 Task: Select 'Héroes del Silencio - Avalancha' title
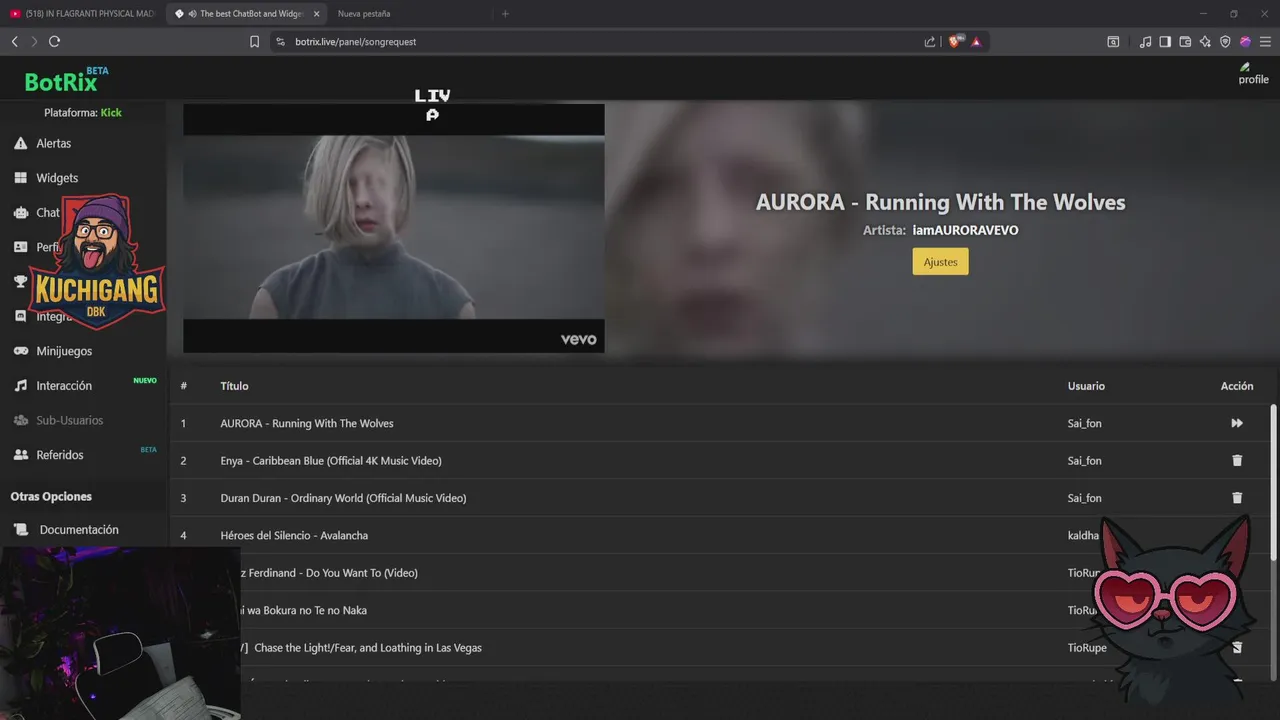point(294,536)
